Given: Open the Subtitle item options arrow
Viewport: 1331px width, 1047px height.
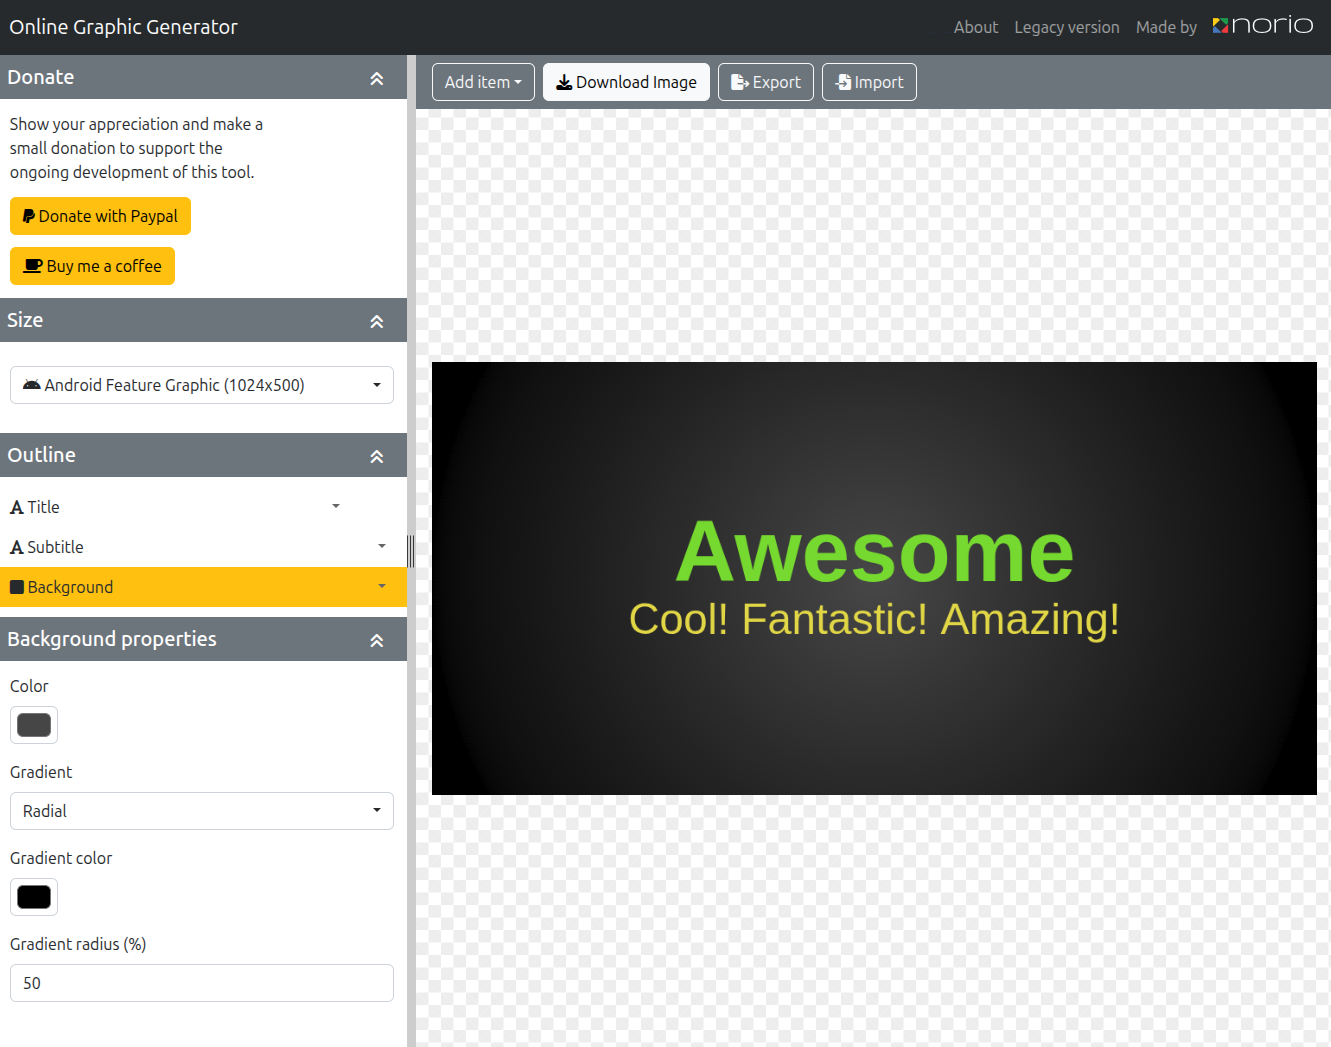Looking at the screenshot, I should tap(382, 546).
